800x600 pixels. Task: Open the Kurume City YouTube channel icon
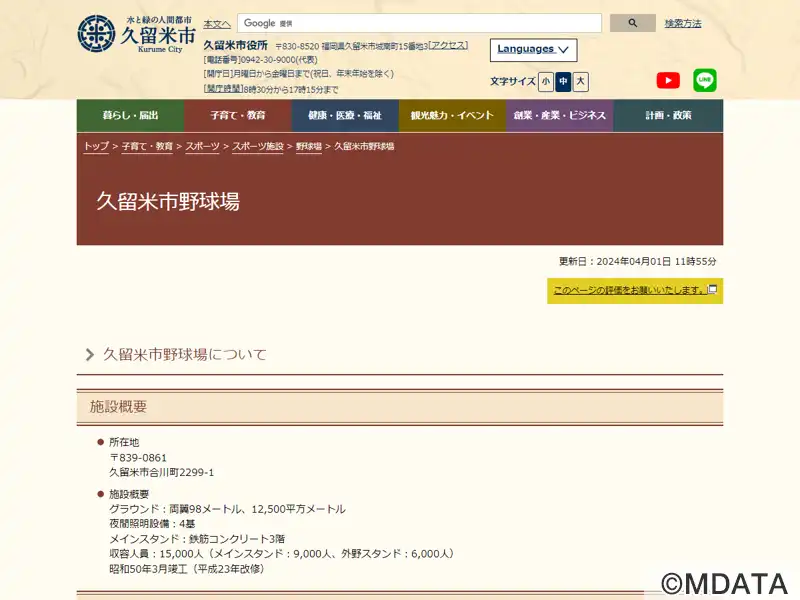point(668,81)
